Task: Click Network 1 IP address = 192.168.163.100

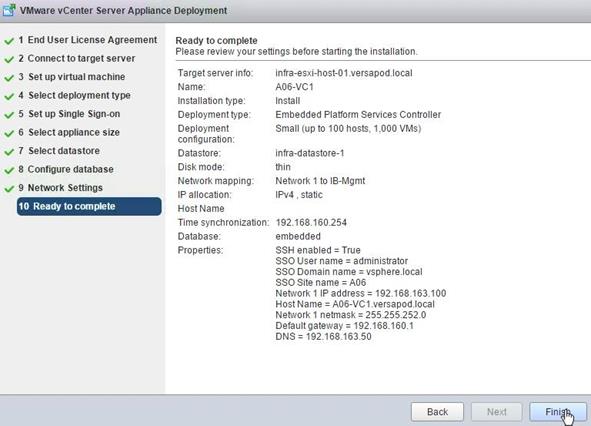Action: click(361, 293)
